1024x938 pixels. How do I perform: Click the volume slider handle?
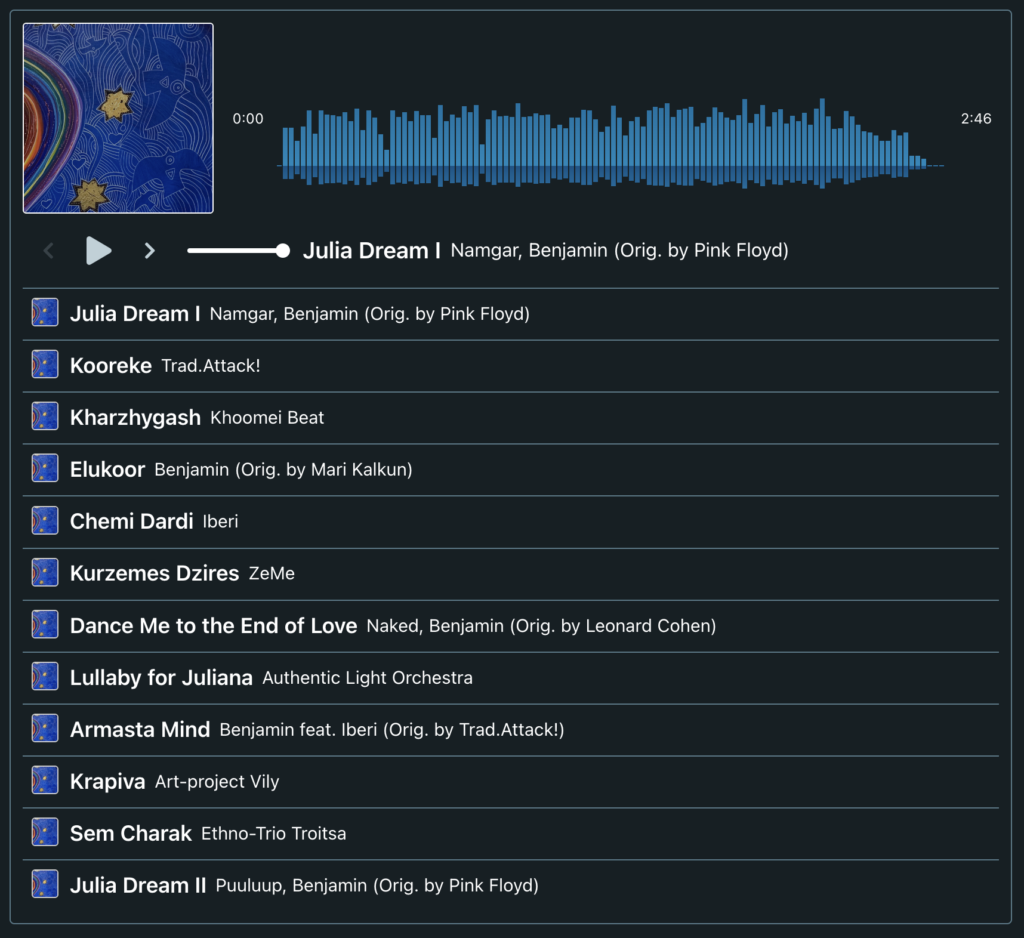coord(283,251)
